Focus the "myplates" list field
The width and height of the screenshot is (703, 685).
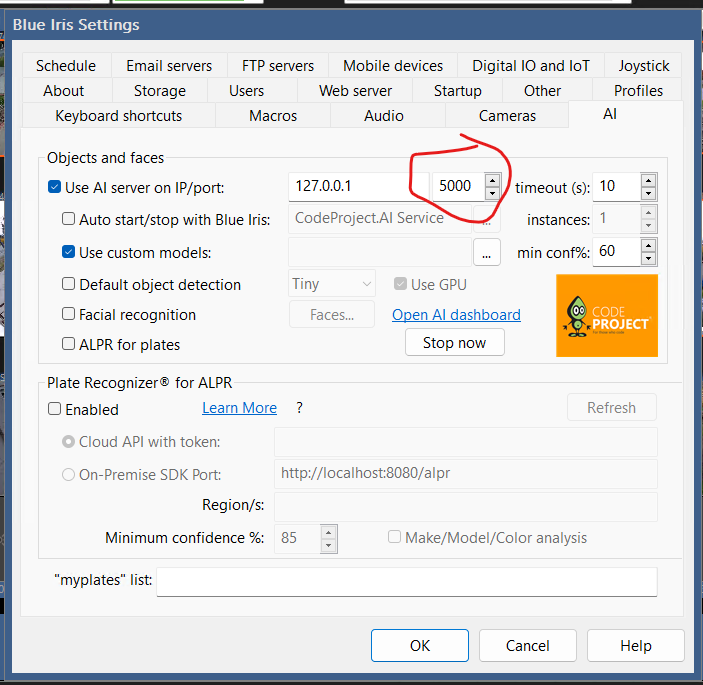[407, 582]
